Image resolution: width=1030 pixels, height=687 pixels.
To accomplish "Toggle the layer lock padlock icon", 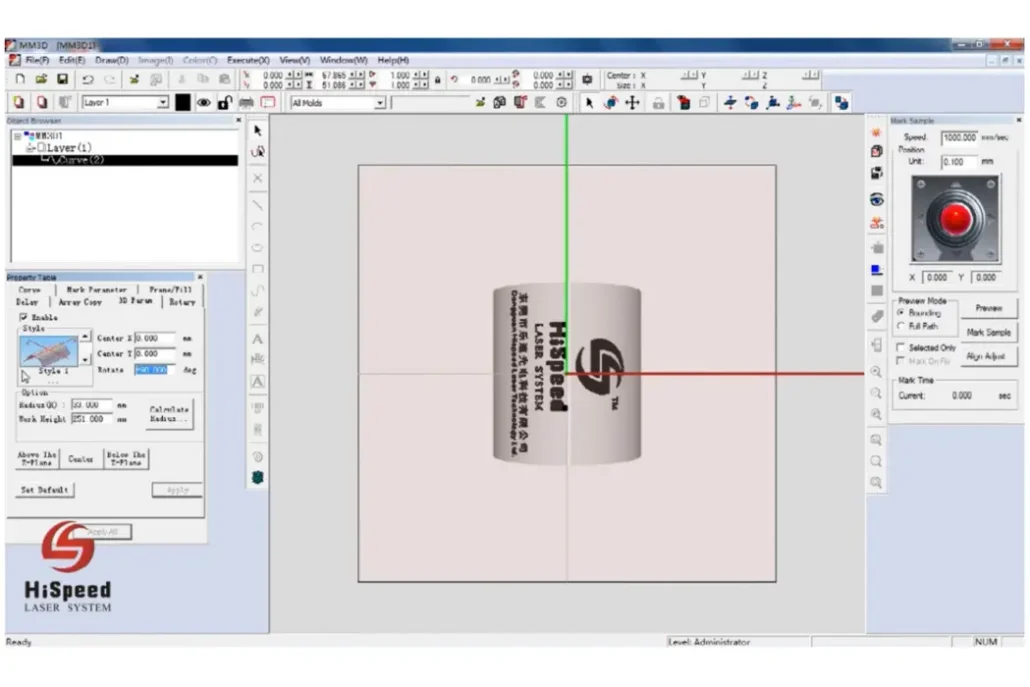I will (225, 102).
